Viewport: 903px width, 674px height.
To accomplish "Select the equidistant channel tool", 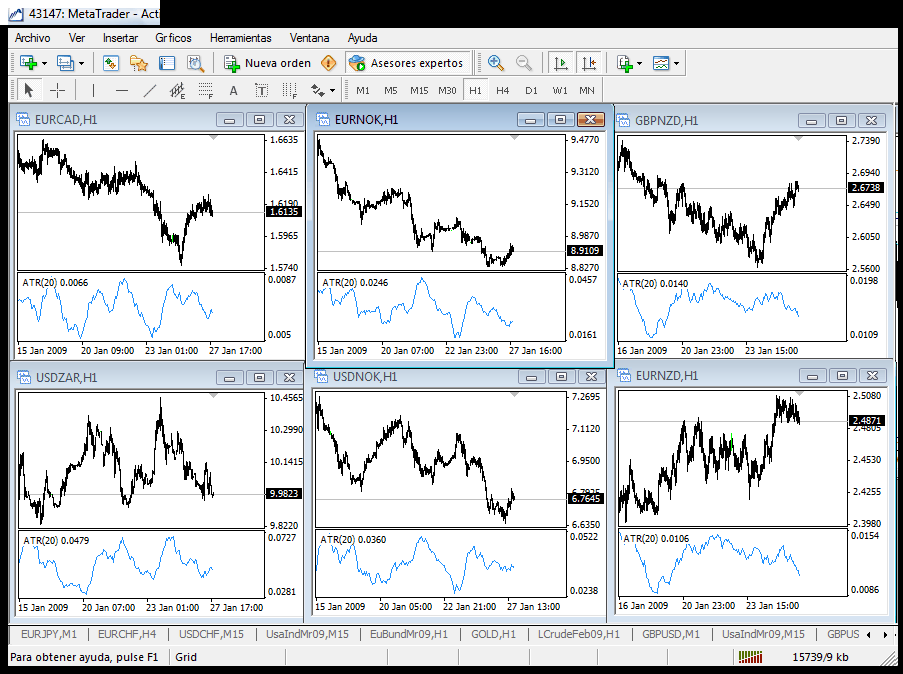I will [177, 90].
